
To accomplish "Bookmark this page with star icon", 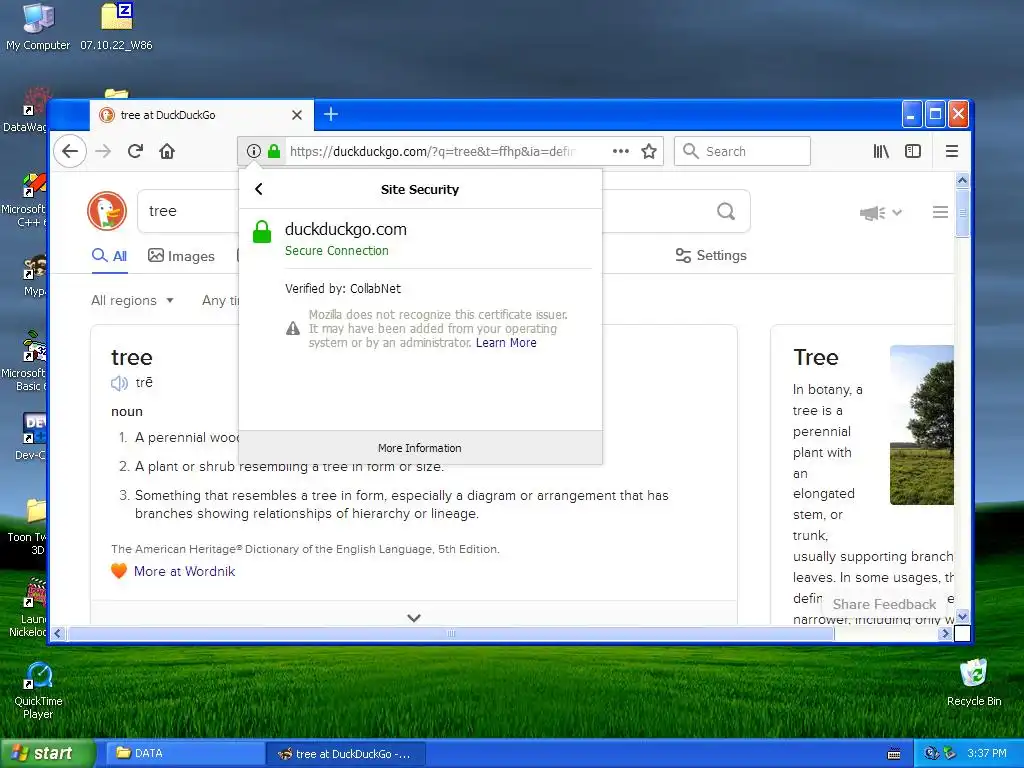I will 648,152.
